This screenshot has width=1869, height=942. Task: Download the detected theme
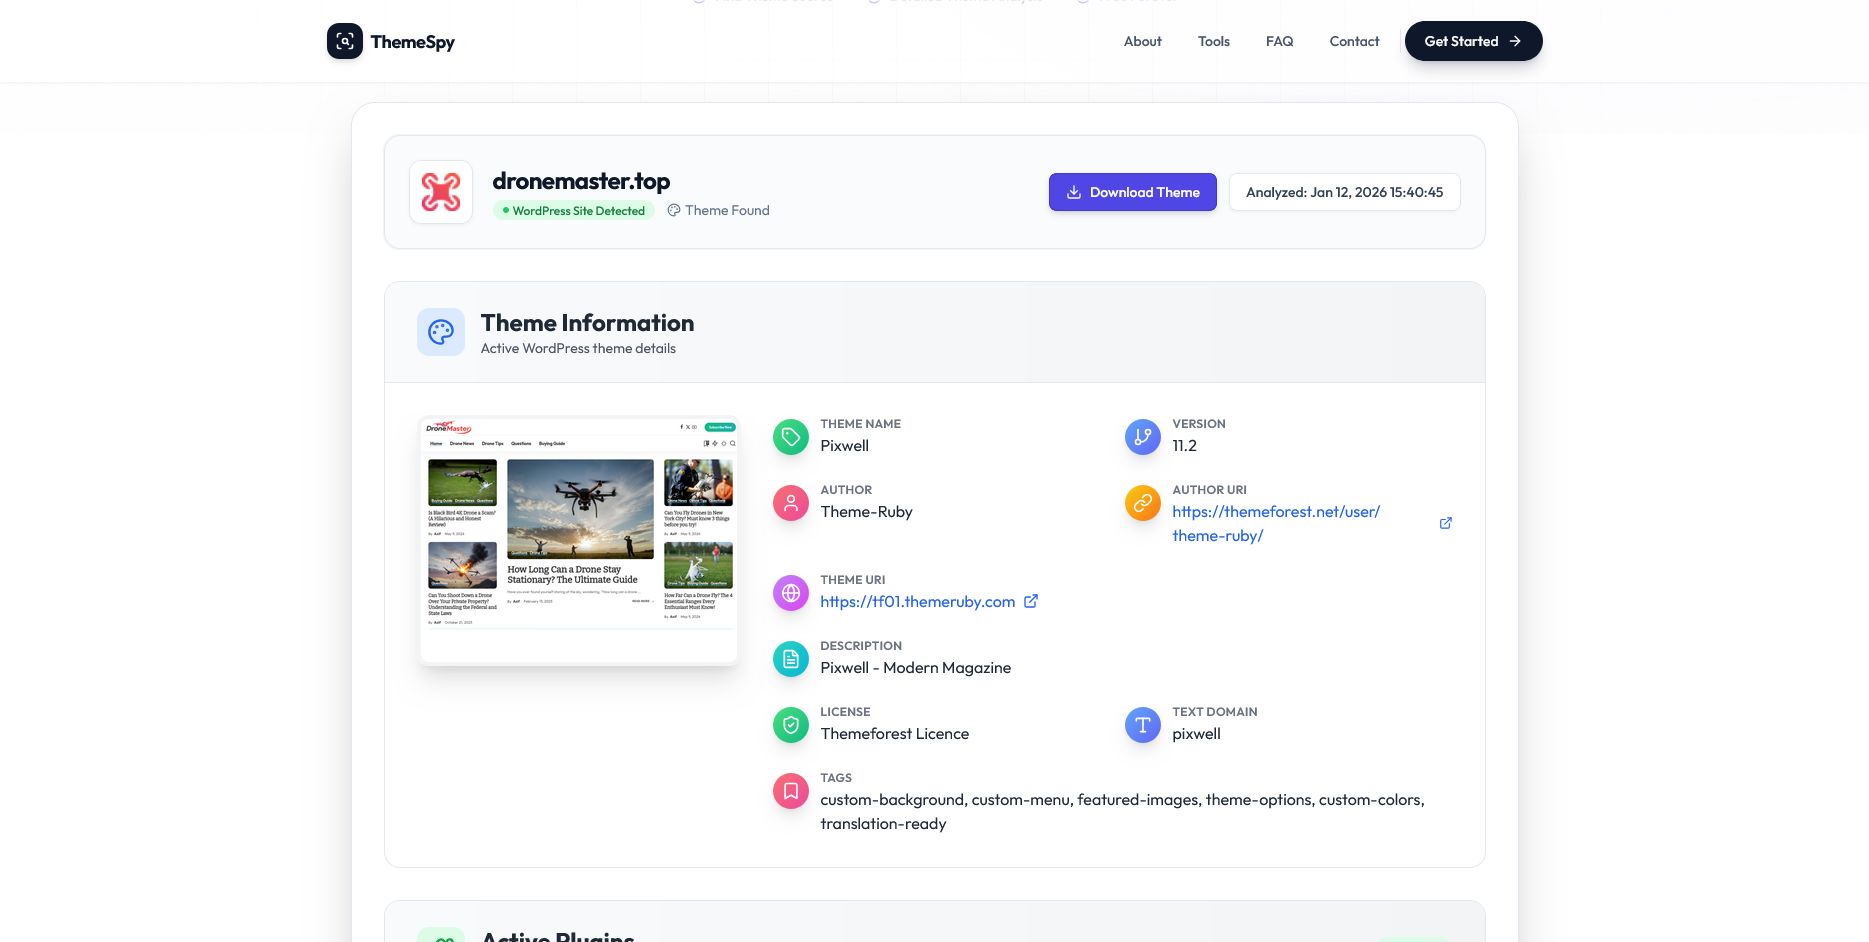coord(1133,192)
